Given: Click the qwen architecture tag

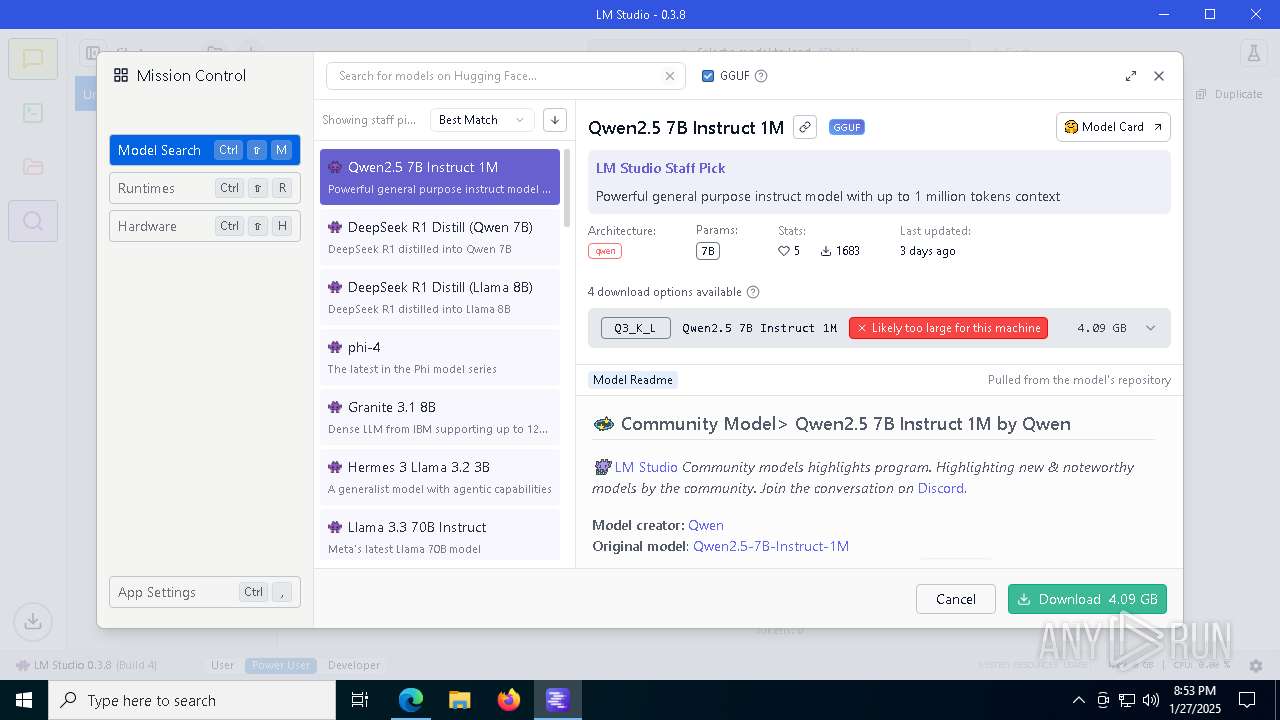Looking at the screenshot, I should (x=605, y=251).
